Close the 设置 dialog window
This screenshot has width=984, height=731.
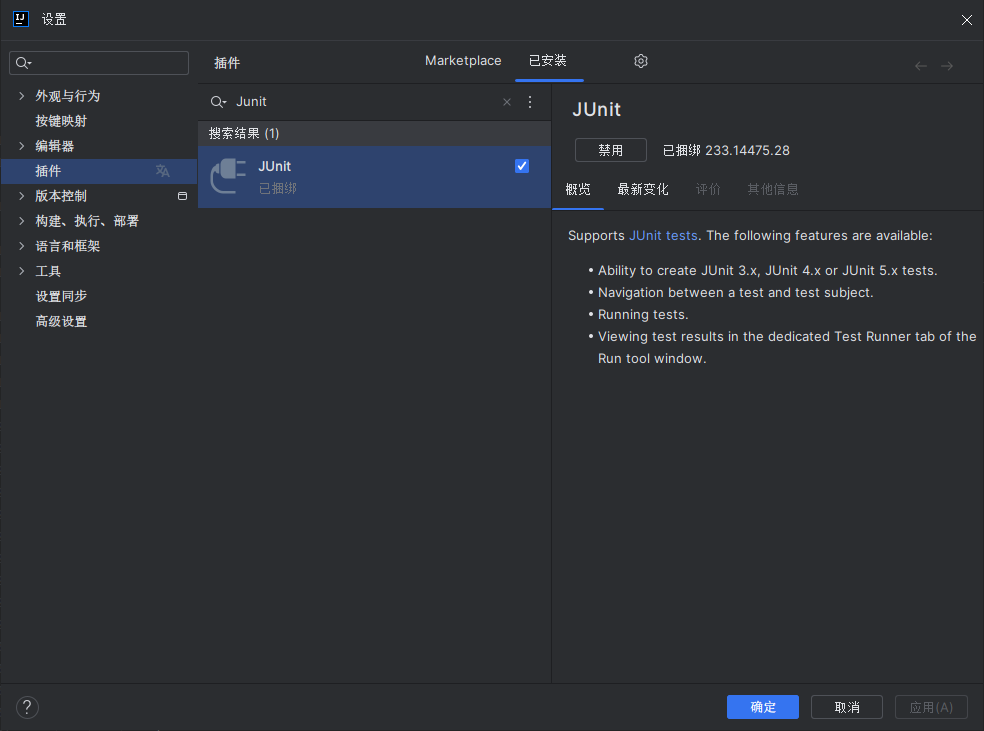click(966, 20)
